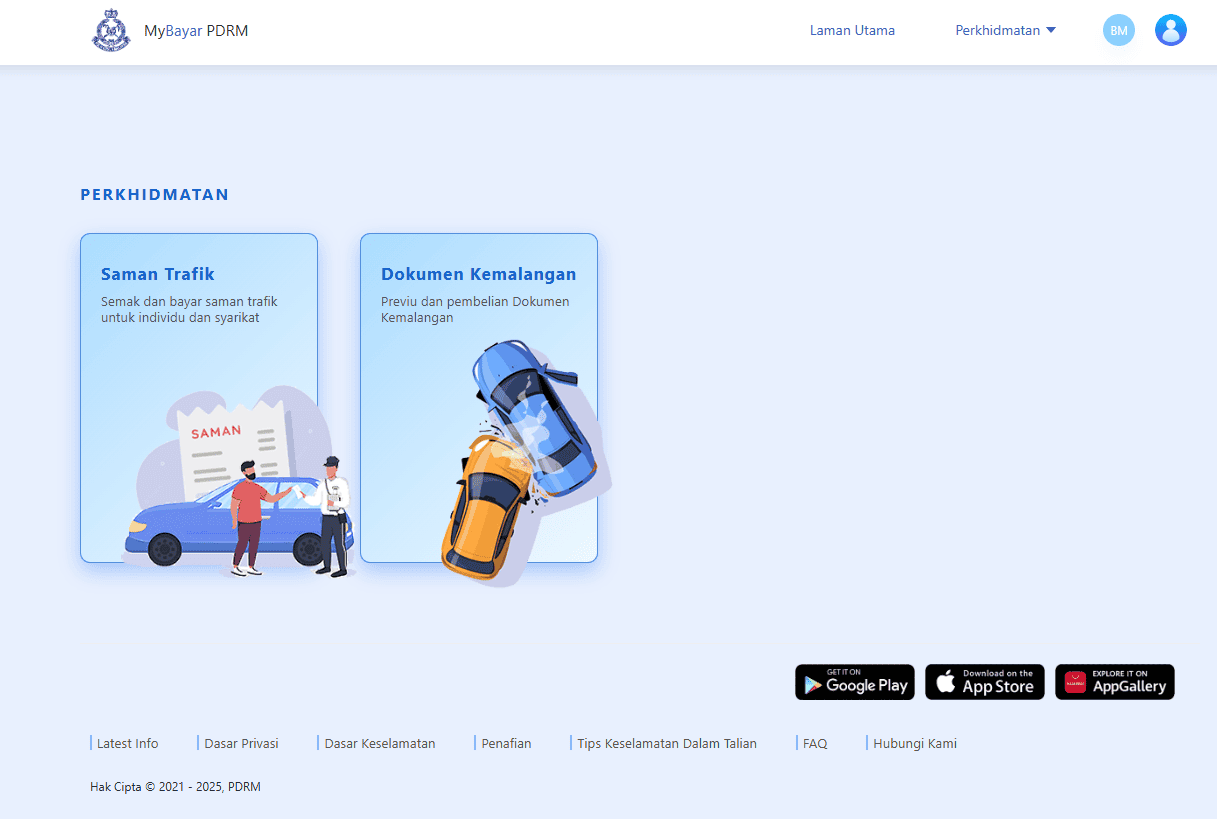1217x819 pixels.
Task: Open the Latest Info footer link
Action: tap(127, 743)
